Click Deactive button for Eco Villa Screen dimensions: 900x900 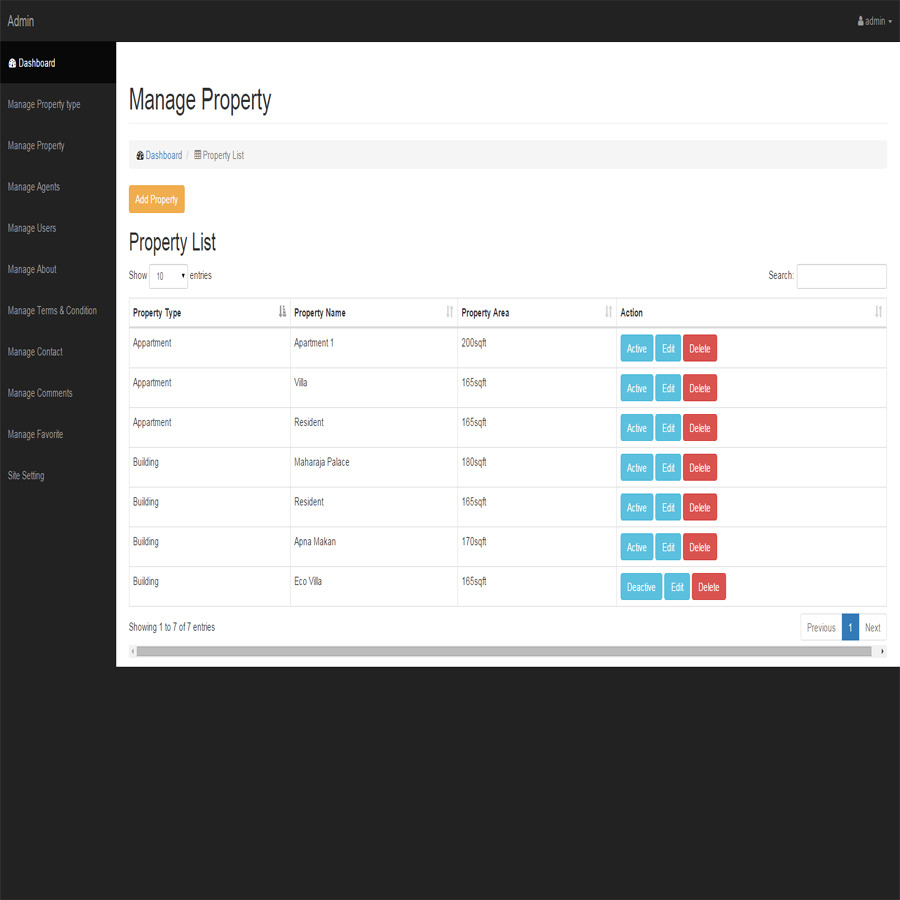[641, 587]
